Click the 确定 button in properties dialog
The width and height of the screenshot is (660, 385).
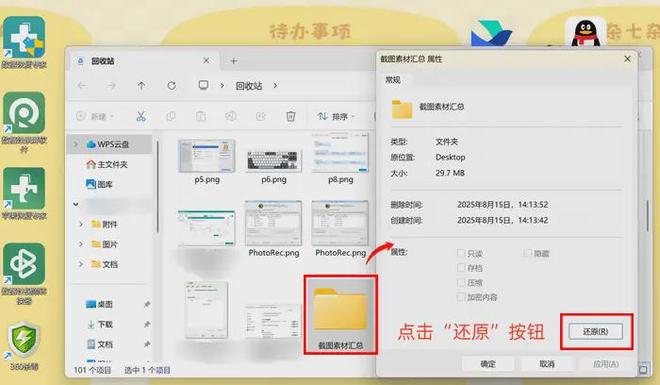click(488, 364)
